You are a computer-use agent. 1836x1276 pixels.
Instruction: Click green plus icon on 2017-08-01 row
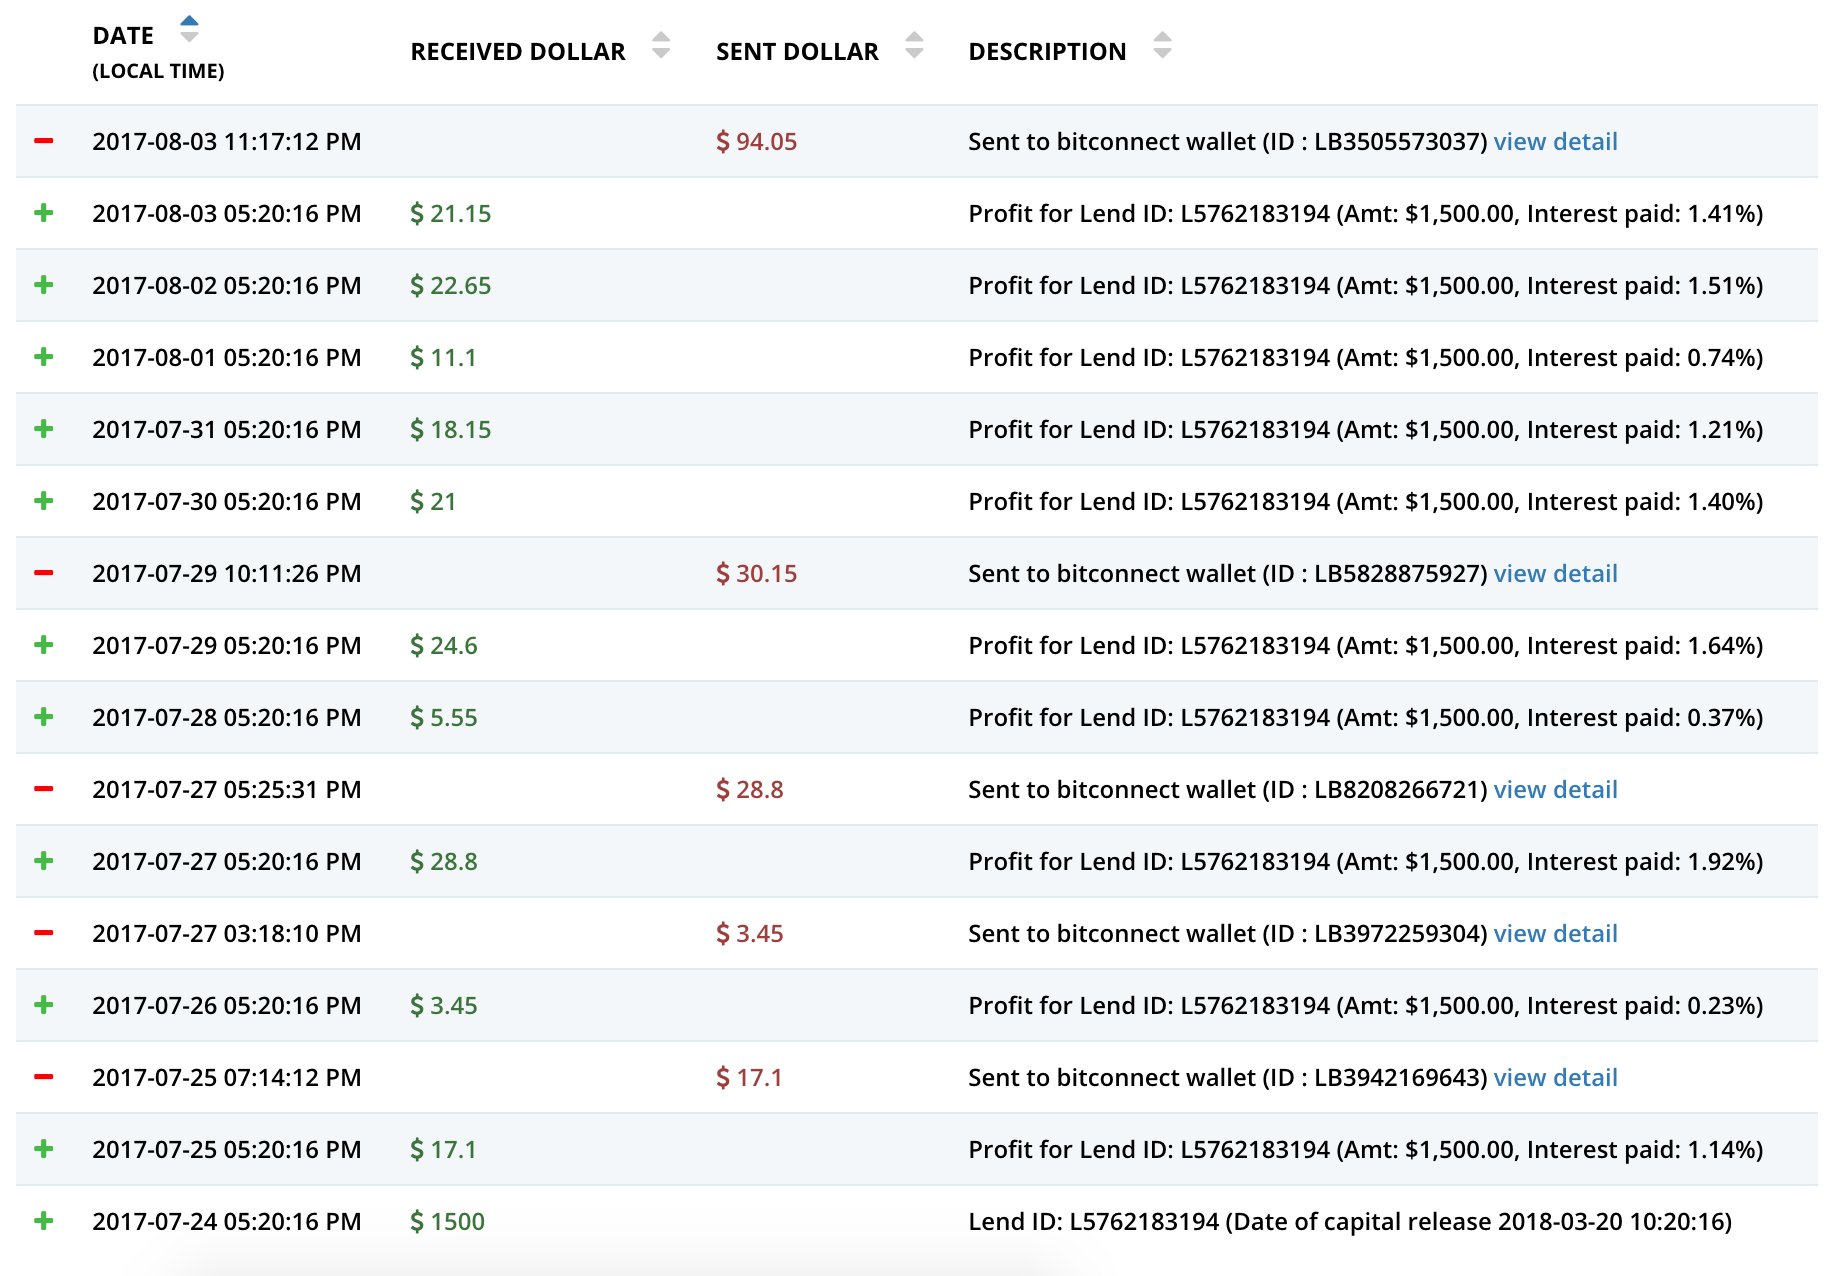click(x=43, y=357)
